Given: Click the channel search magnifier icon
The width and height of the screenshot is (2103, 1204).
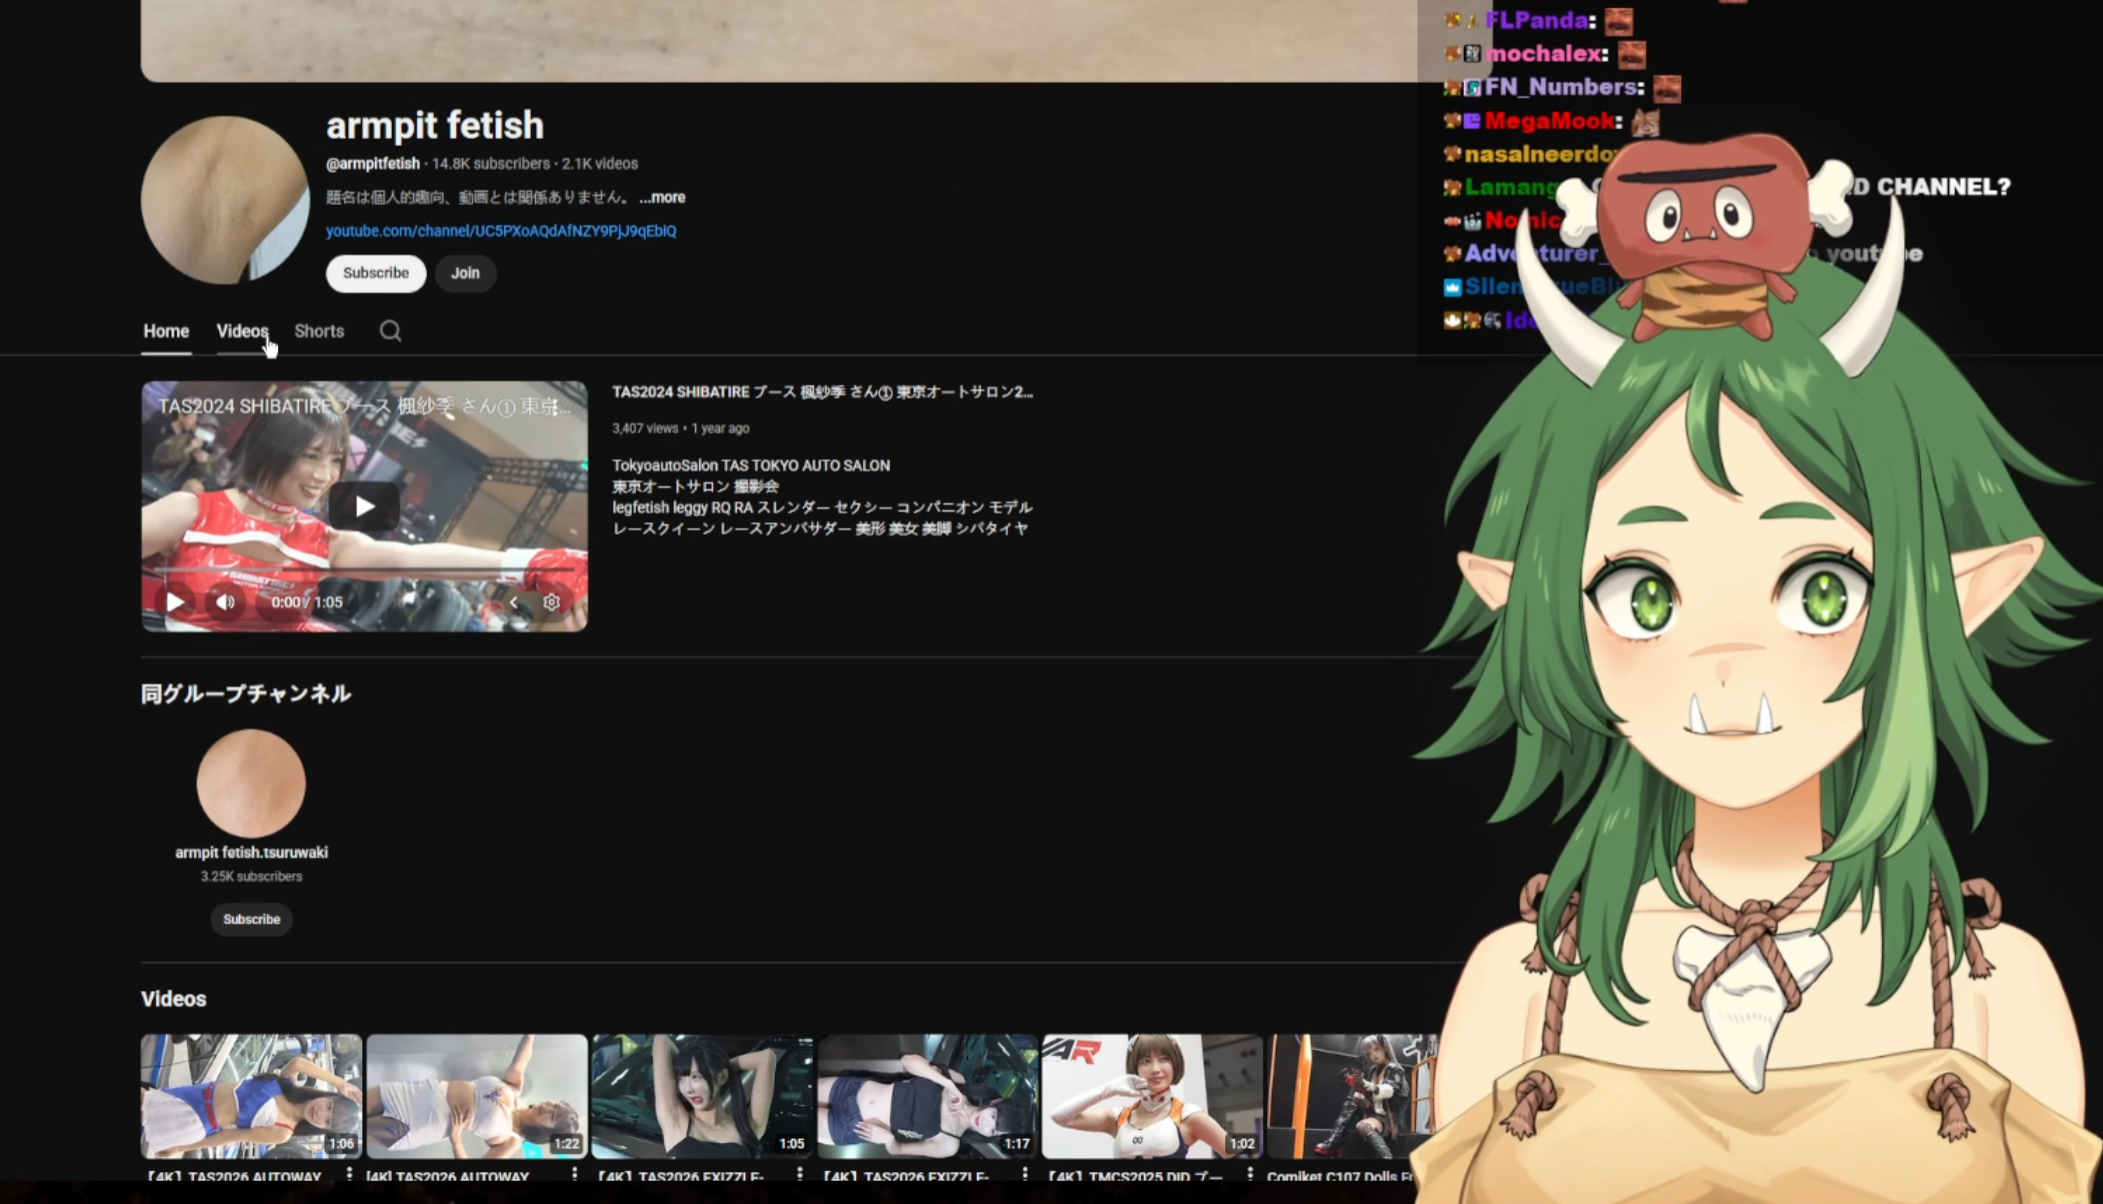Looking at the screenshot, I should click(390, 331).
